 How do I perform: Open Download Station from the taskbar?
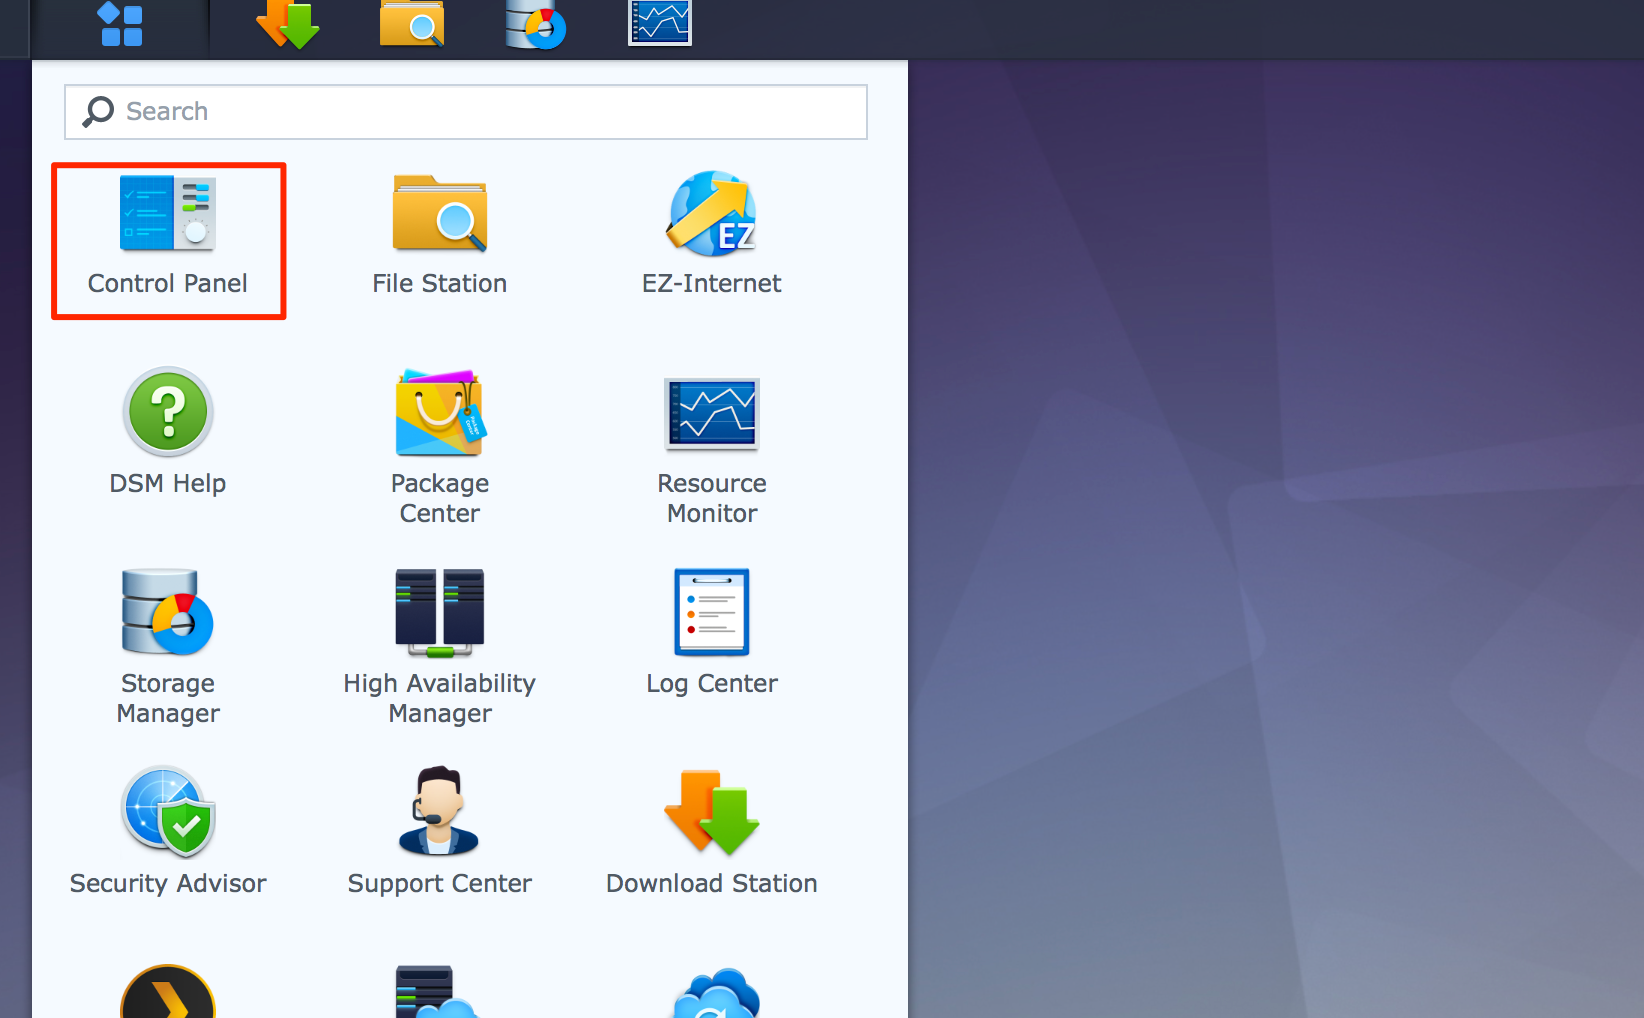(x=288, y=24)
